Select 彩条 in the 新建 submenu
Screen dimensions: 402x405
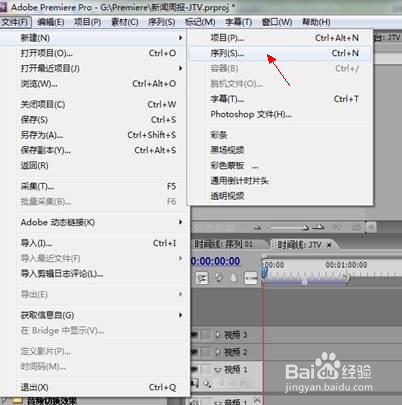[x=280, y=135]
